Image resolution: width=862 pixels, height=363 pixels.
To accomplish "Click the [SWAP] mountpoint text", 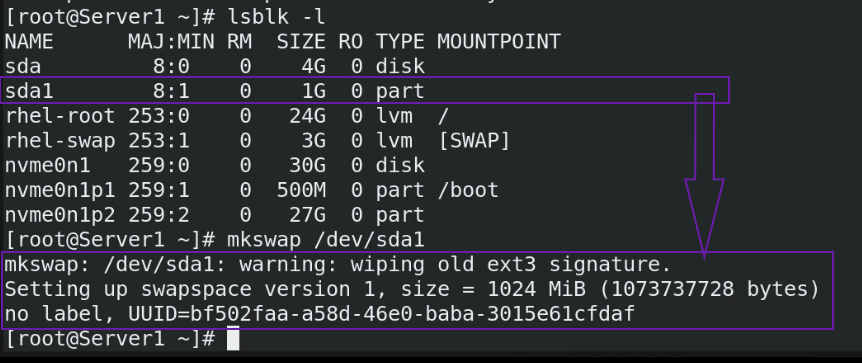I will pos(474,140).
